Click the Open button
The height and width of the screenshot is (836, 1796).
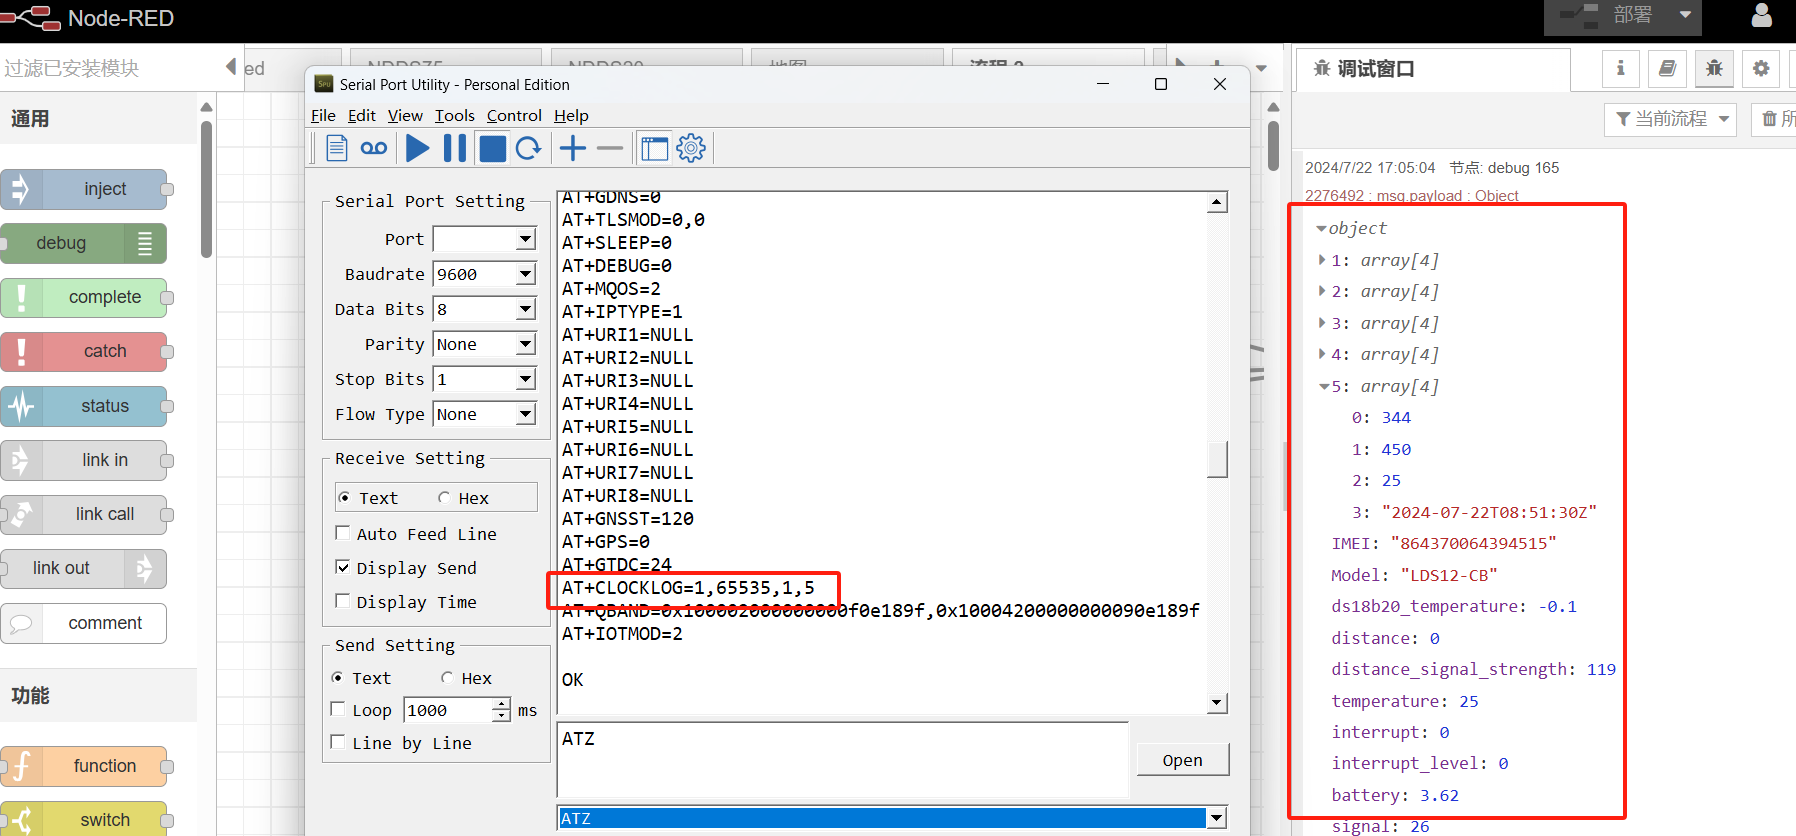tap(1183, 760)
